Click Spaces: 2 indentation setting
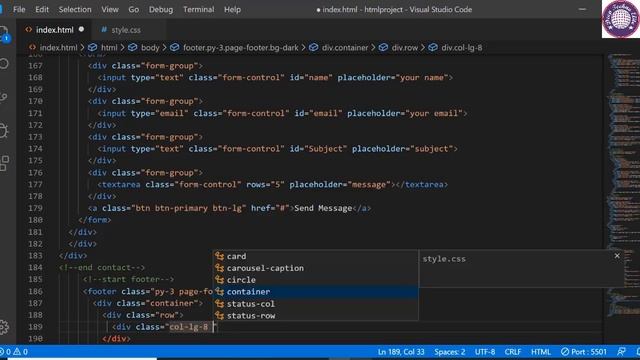640x360 pixels. pos(449,352)
